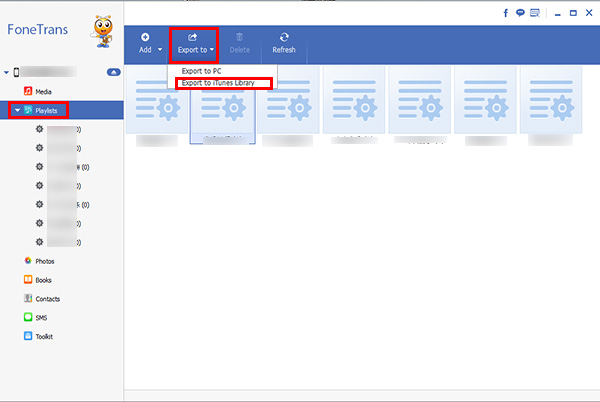This screenshot has height=402, width=600.
Task: Select the sixth playlist thumbnail
Action: (485, 100)
